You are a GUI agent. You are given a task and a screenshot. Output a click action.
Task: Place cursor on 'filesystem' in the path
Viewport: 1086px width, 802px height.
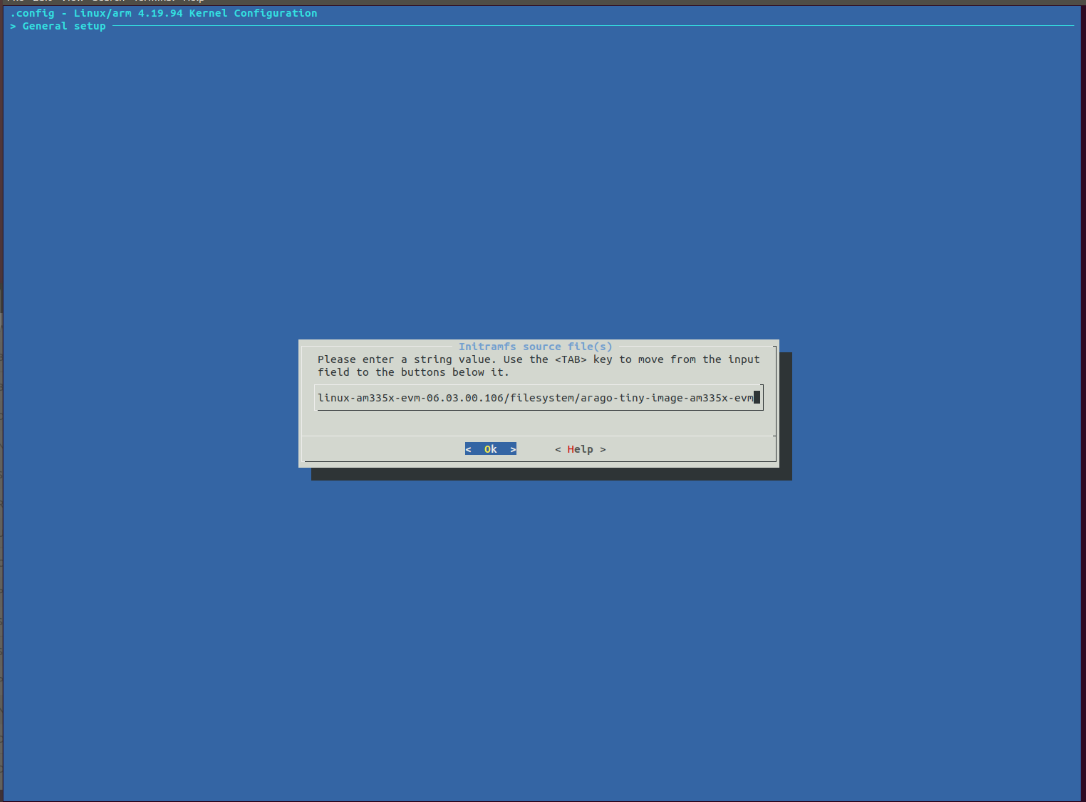(x=542, y=398)
